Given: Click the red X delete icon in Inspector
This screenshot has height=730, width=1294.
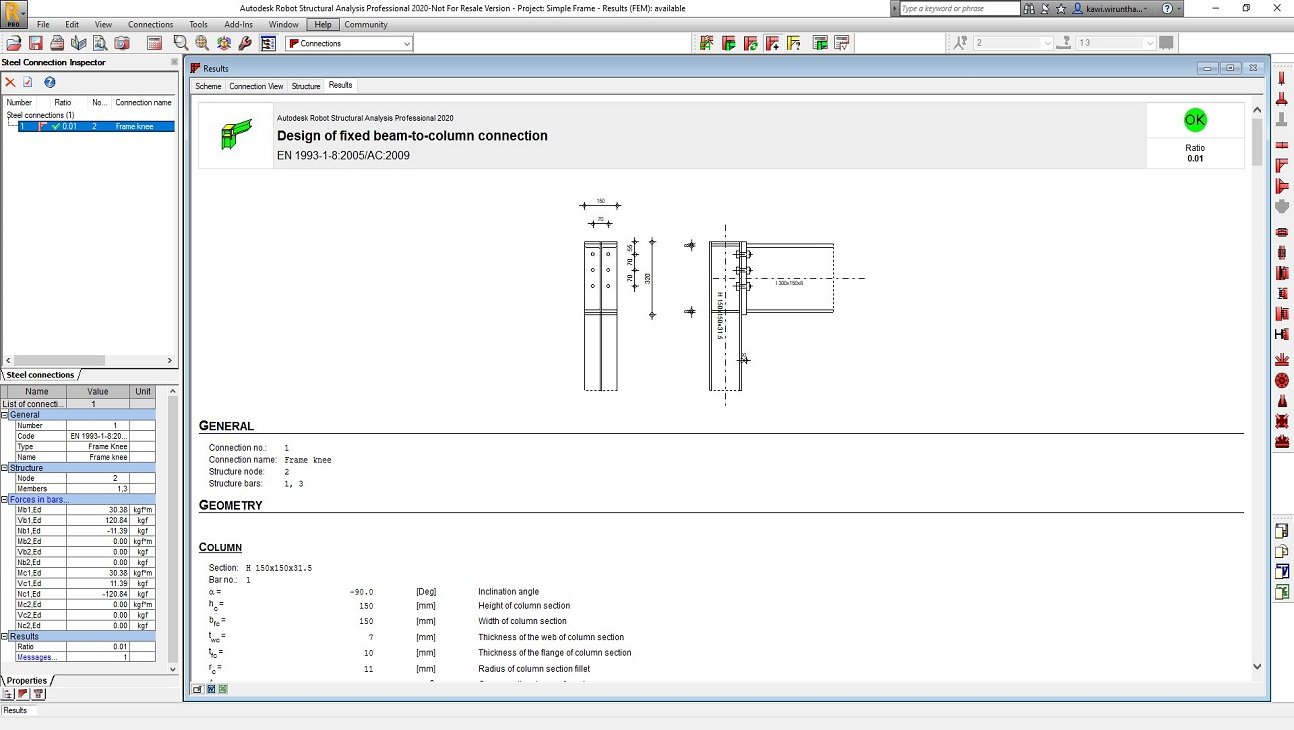Looking at the screenshot, I should click(x=10, y=82).
